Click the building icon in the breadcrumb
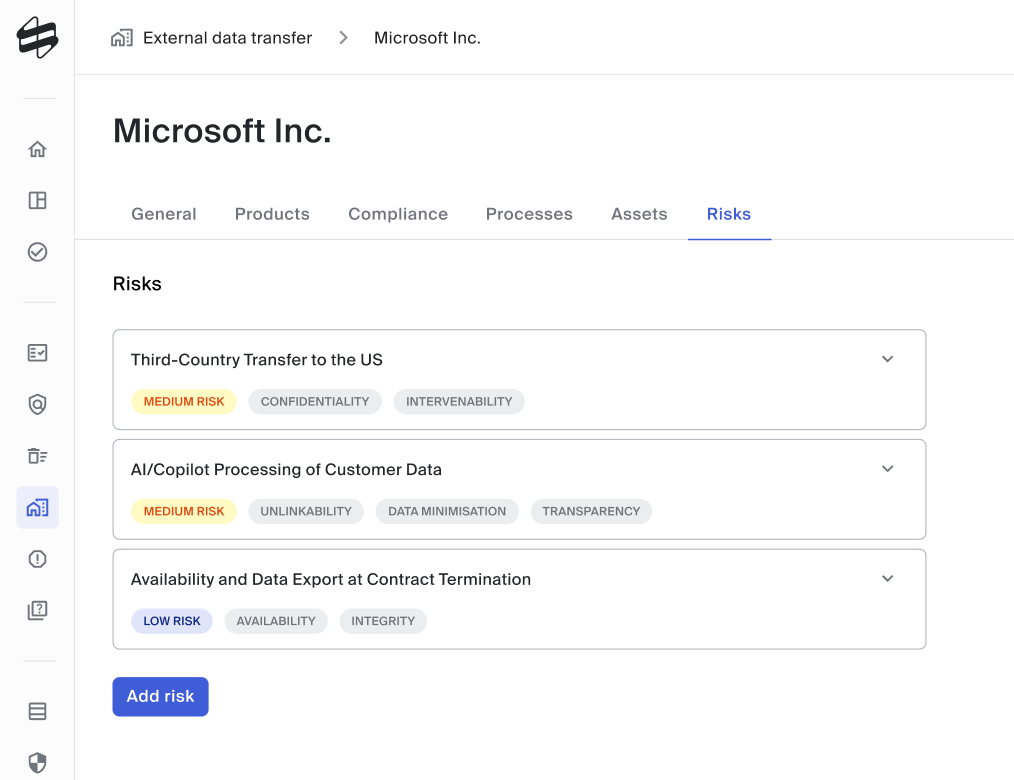This screenshot has height=780, width=1014. tap(122, 38)
